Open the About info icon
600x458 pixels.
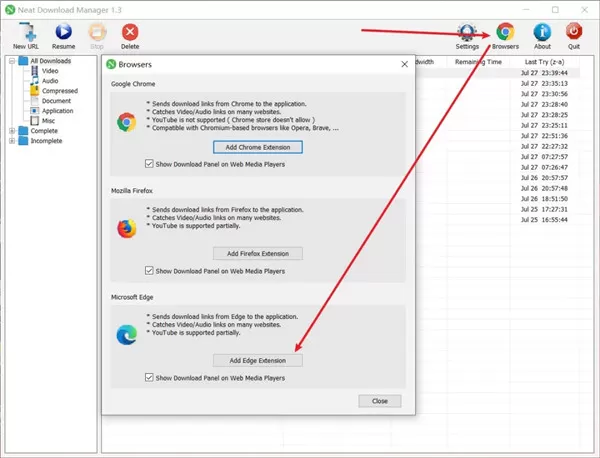point(542,36)
